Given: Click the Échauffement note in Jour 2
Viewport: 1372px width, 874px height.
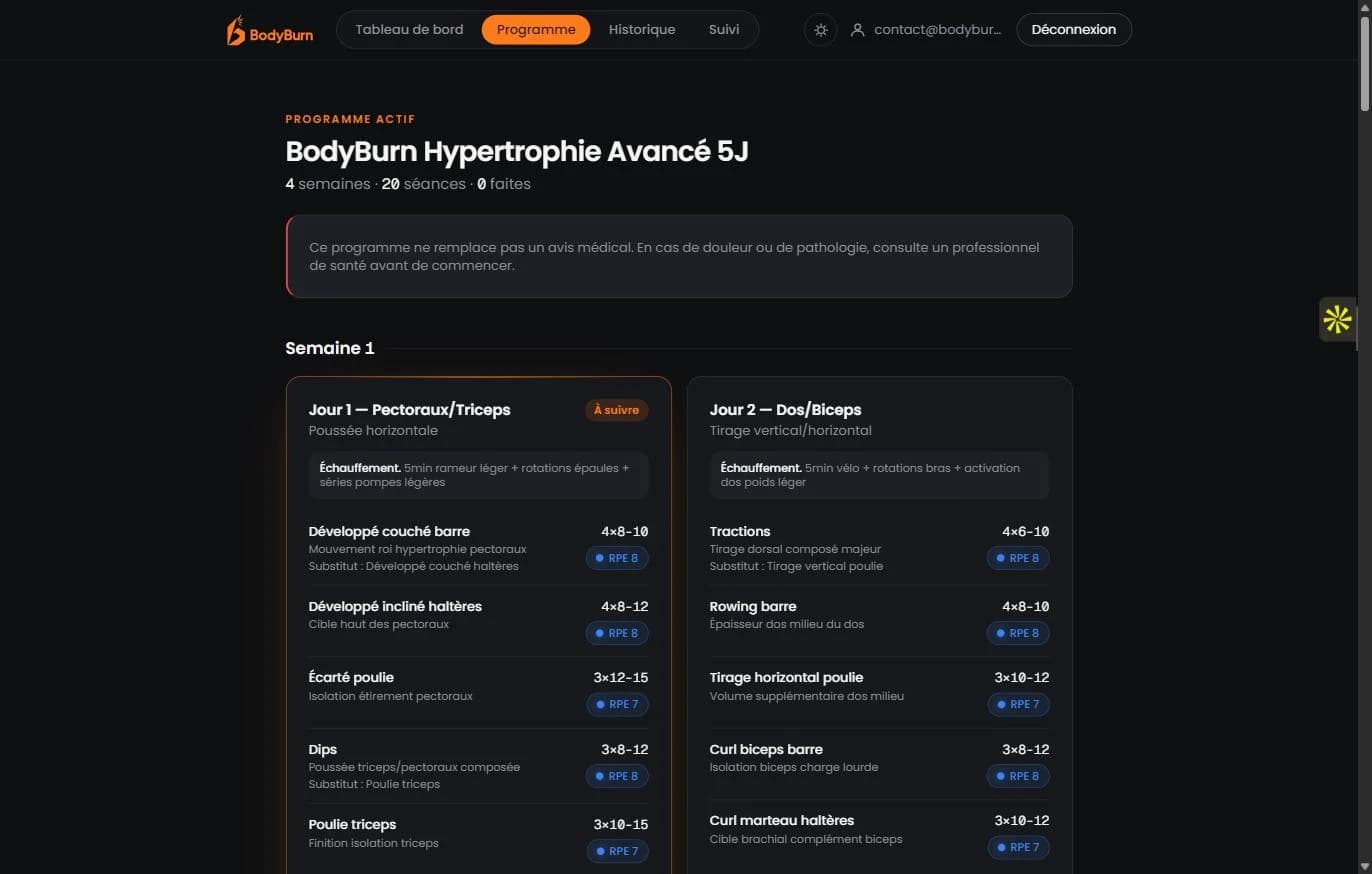Looking at the screenshot, I should click(x=880, y=475).
